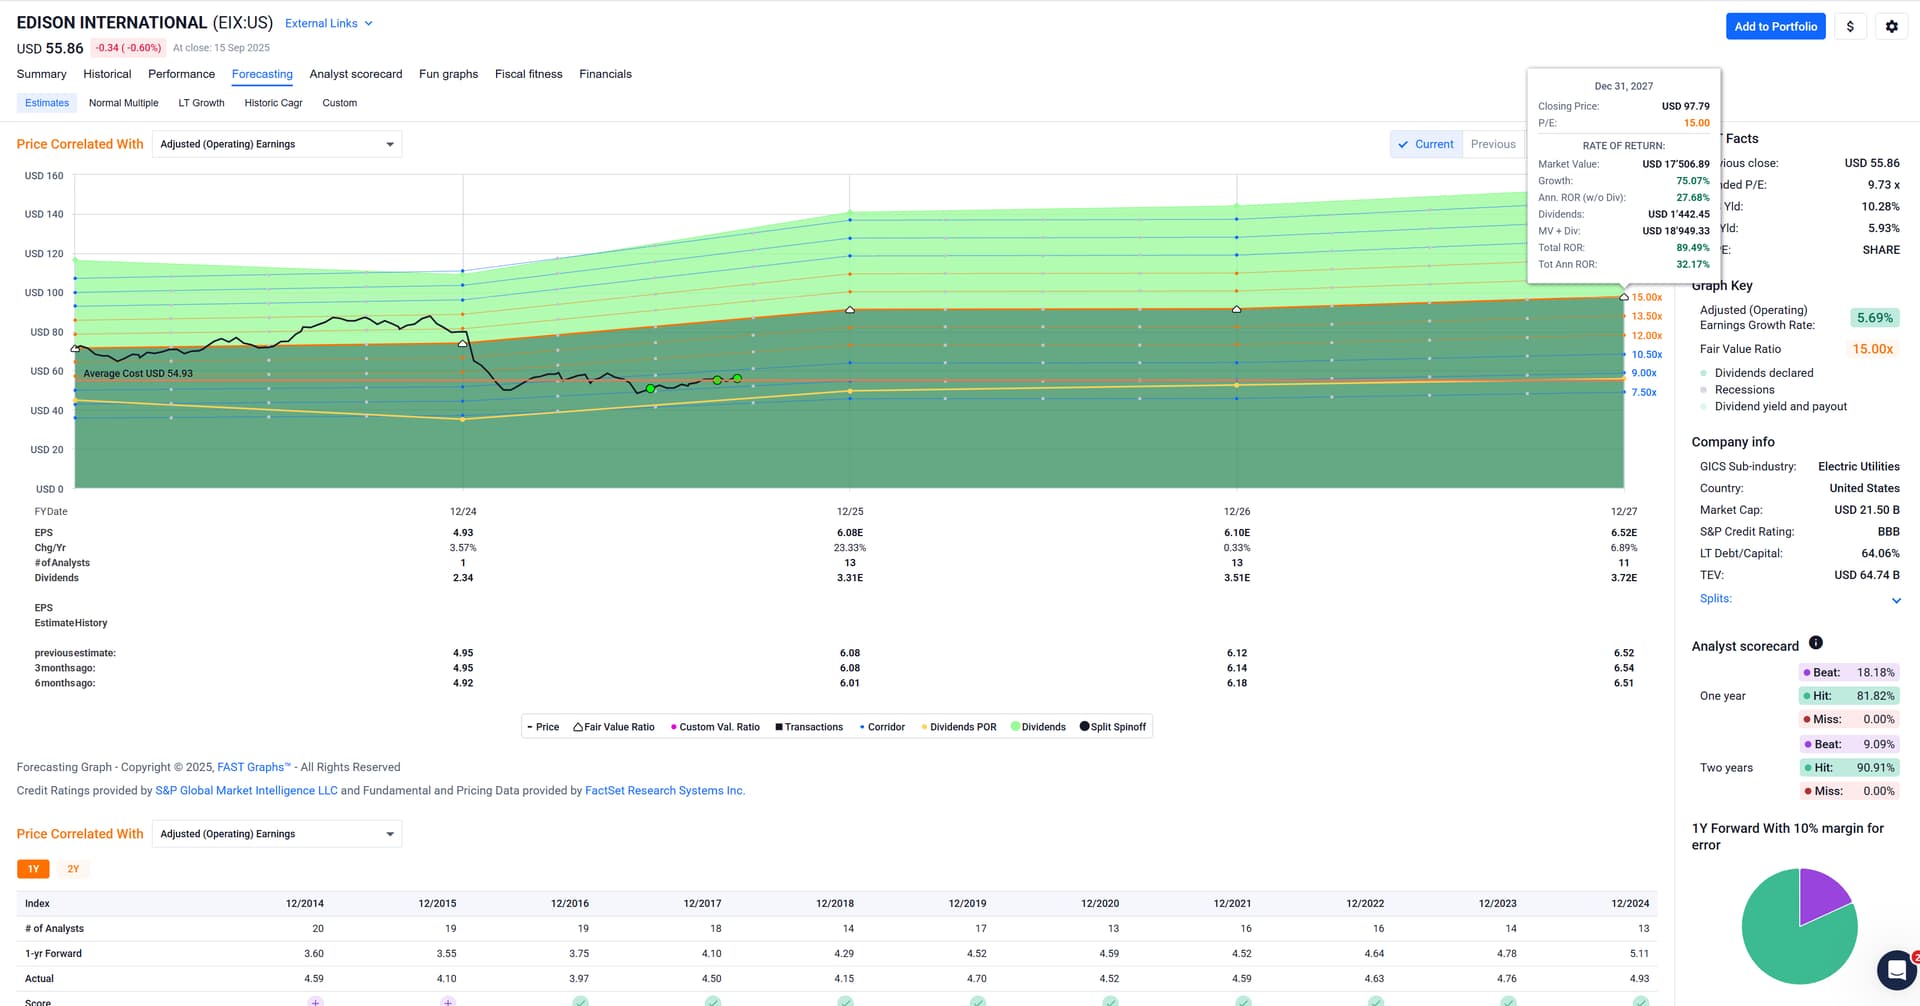
Task: Select the Normal Multiple sub-tab
Action: pyautogui.click(x=123, y=103)
